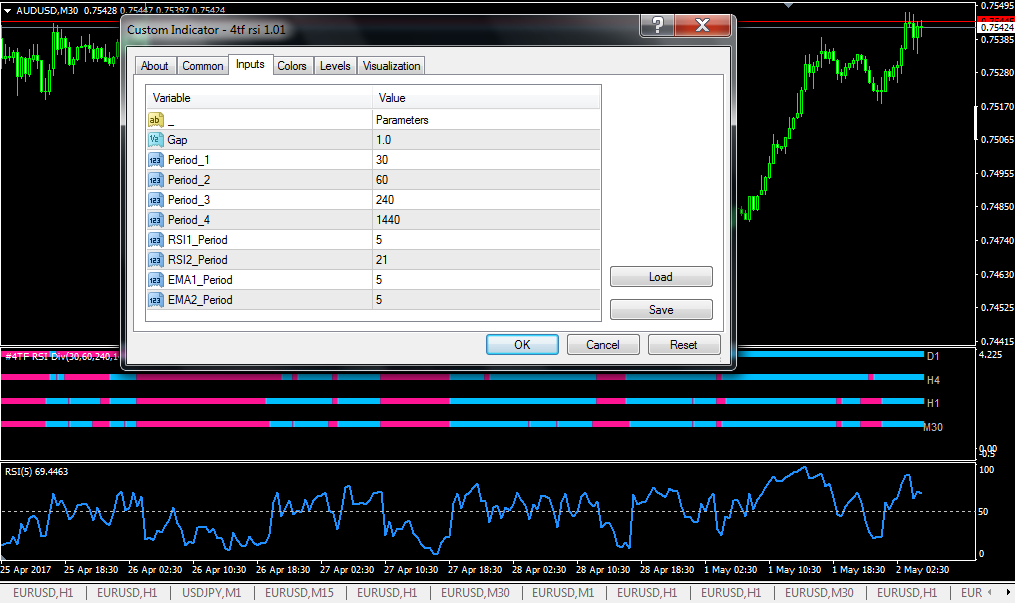
Task: Click the double icon beside Gap
Action: coord(155,139)
